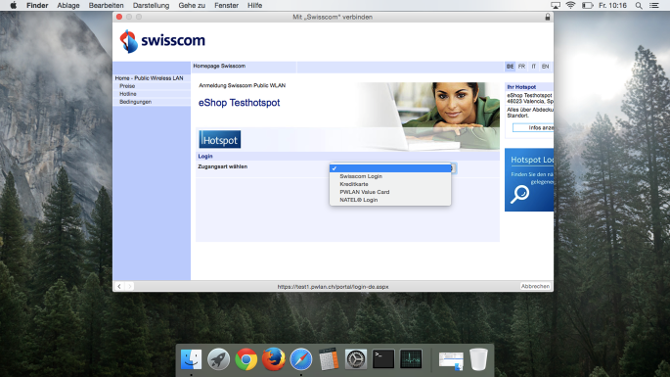The width and height of the screenshot is (670, 377).
Task: Open the Darstellung menu
Action: [x=151, y=6]
